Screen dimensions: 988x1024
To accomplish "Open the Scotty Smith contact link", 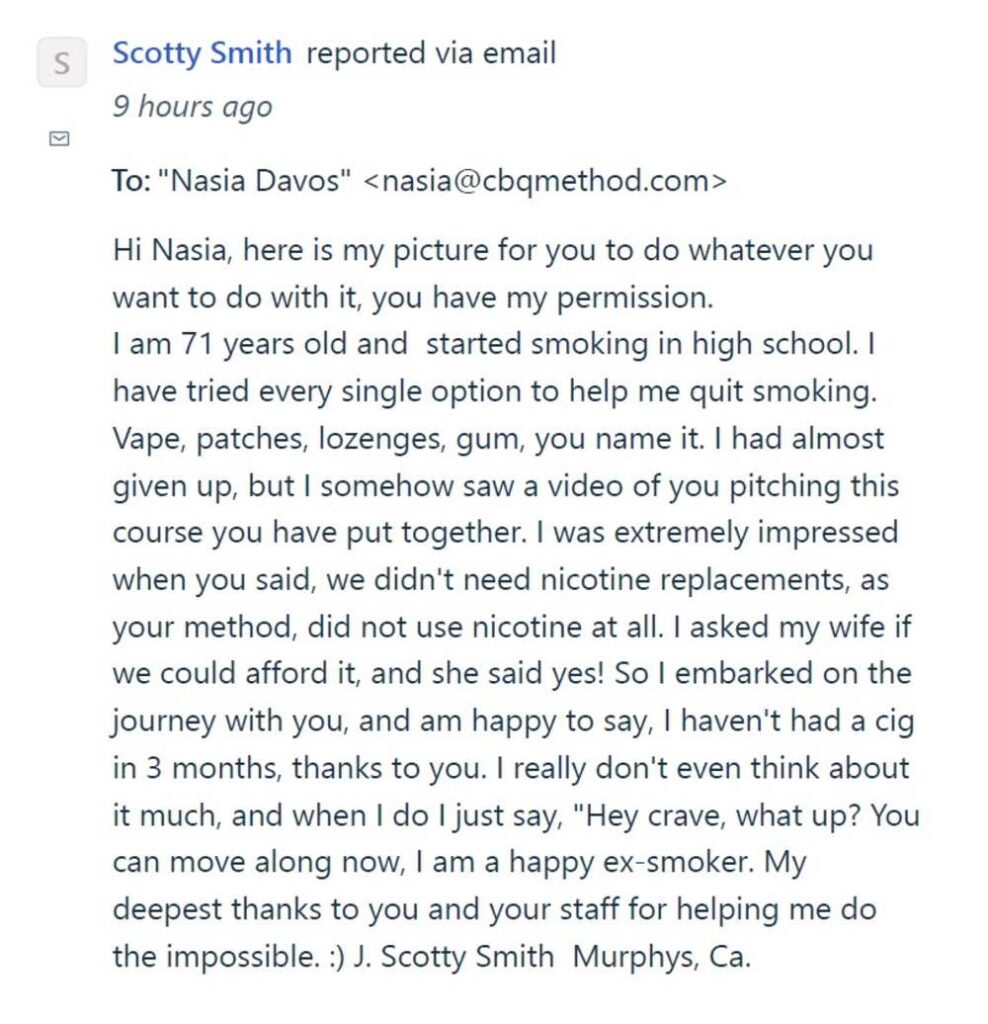I will 202,53.
